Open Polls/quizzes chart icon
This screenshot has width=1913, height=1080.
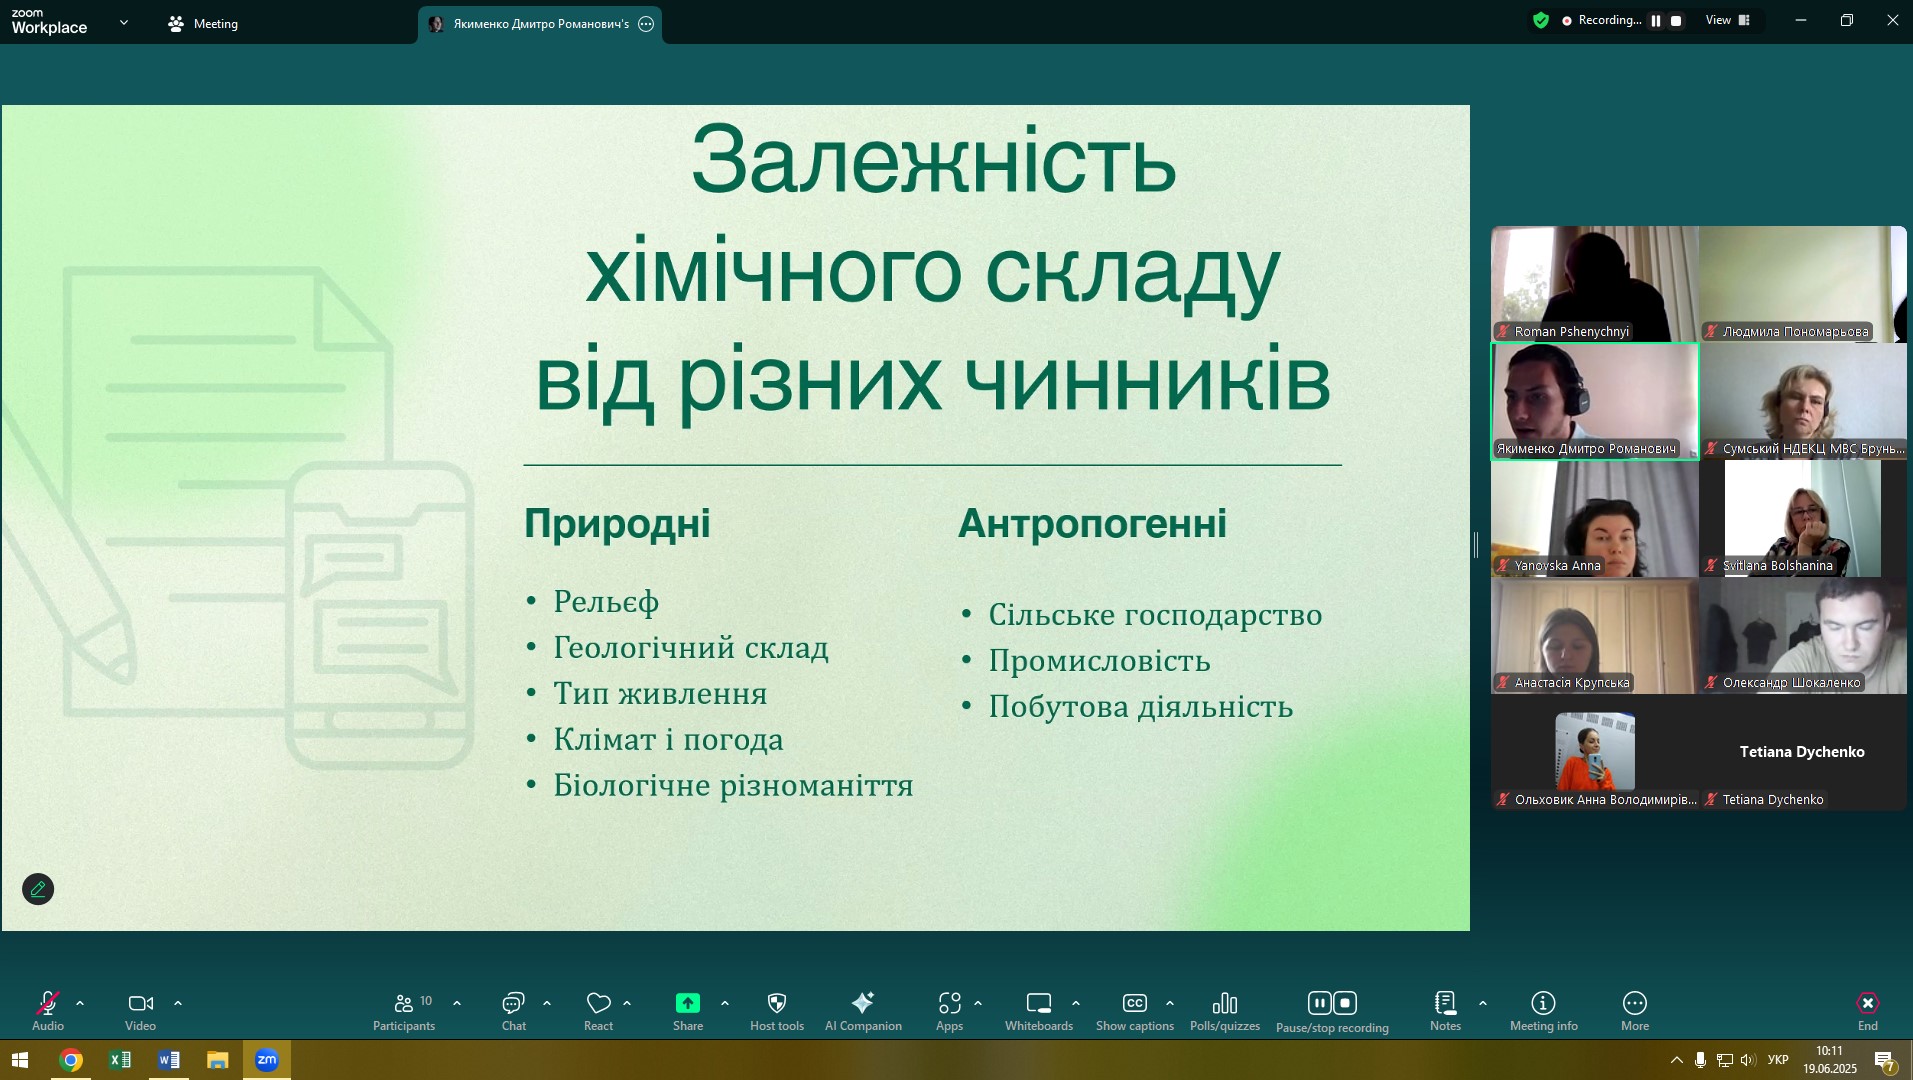[1225, 1010]
